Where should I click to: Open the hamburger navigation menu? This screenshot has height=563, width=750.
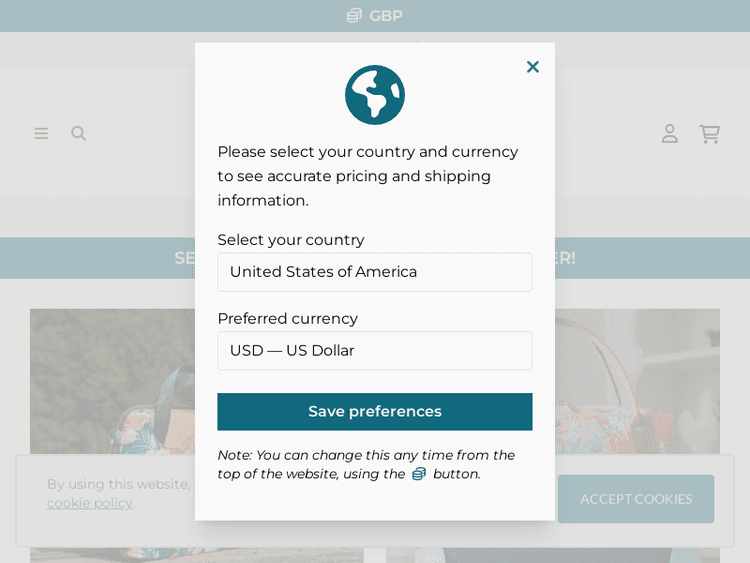[x=41, y=133]
